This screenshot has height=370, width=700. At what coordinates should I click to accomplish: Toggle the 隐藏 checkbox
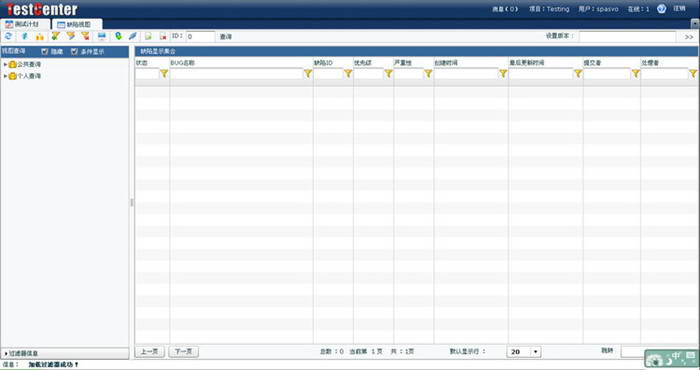(x=45, y=52)
